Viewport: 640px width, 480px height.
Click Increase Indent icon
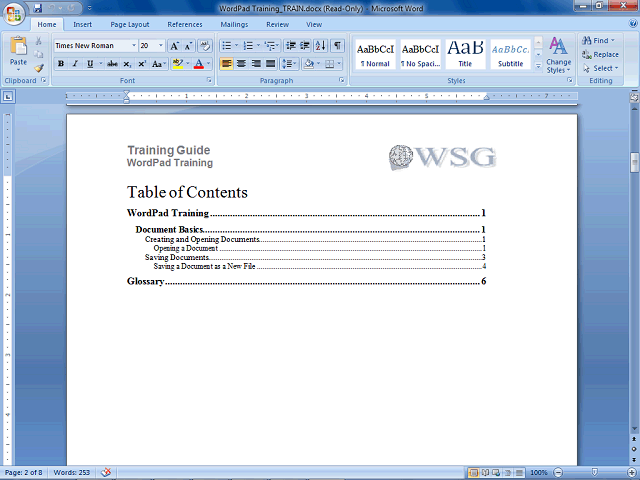[304, 46]
